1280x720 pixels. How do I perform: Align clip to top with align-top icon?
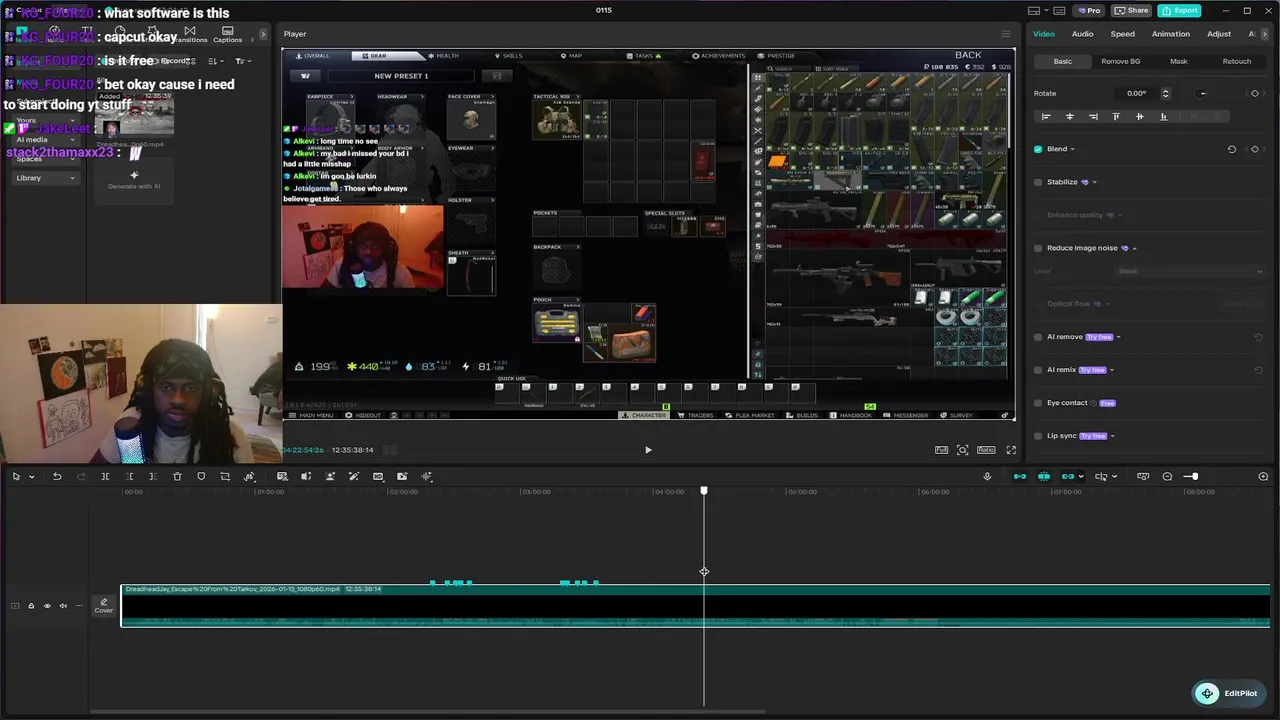pos(1116,117)
